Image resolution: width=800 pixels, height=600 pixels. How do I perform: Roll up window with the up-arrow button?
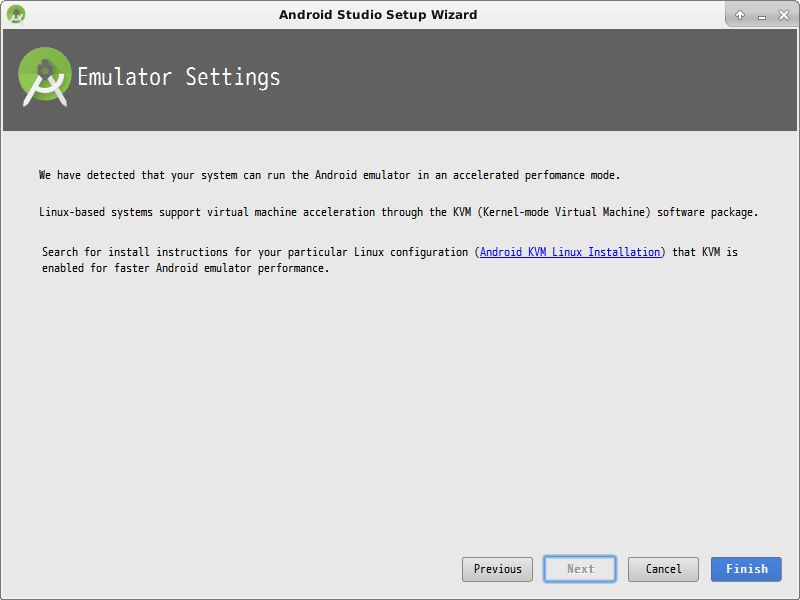740,15
